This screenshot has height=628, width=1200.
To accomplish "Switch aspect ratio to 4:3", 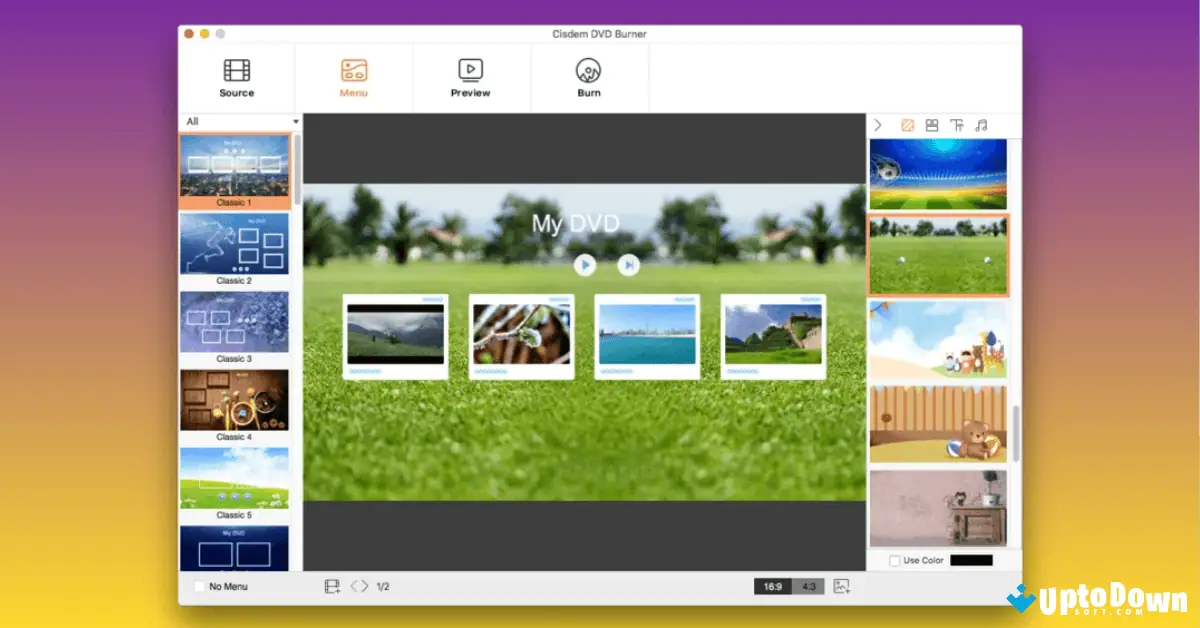I will coord(808,587).
